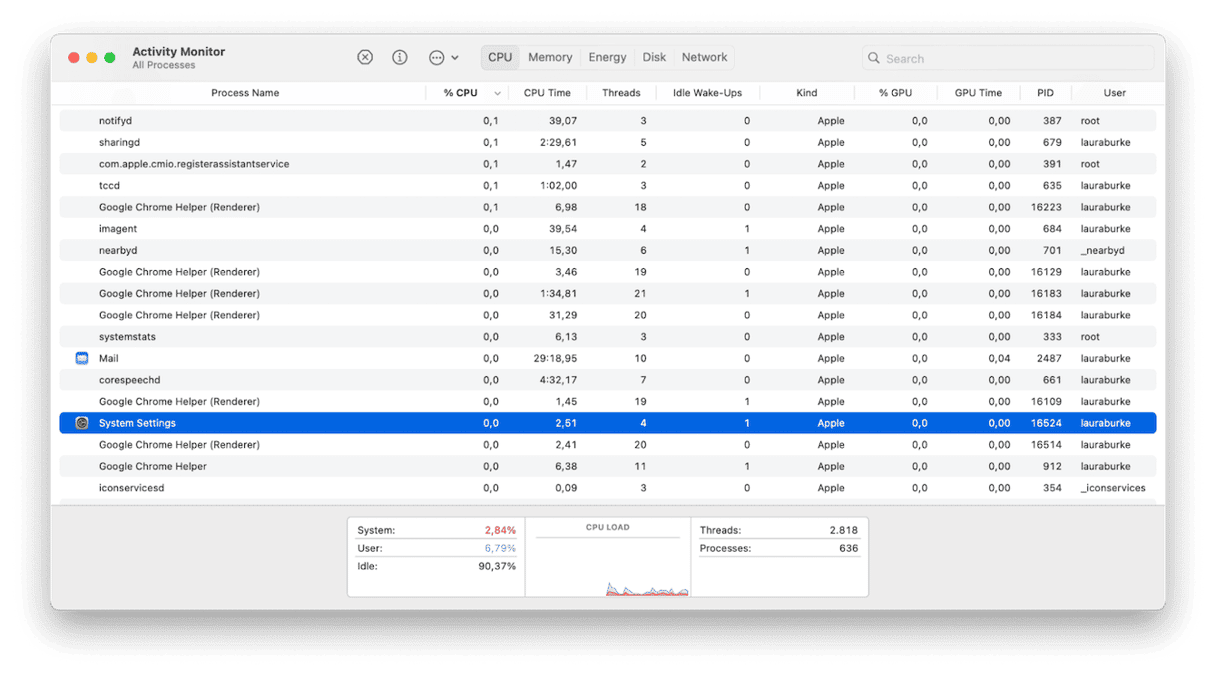
Task: Select the Memory tab
Action: [549, 57]
